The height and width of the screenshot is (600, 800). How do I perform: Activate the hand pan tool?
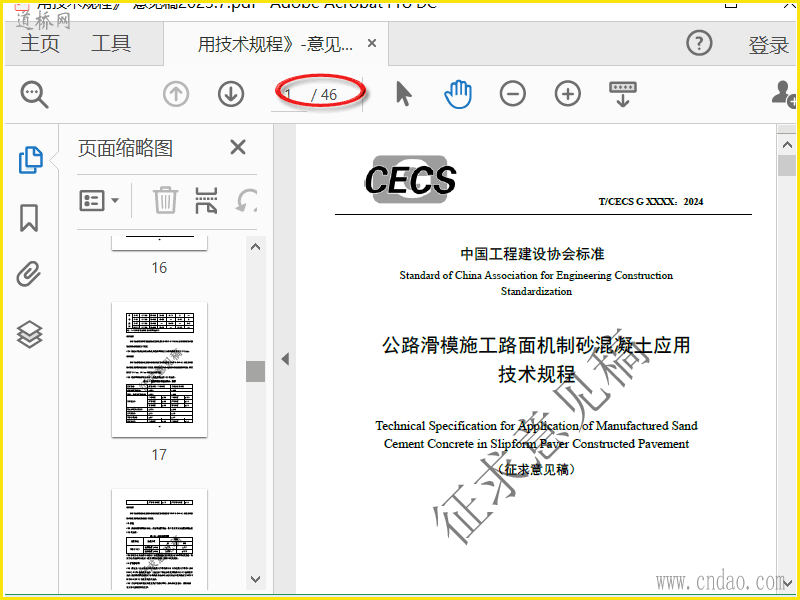[x=458, y=94]
